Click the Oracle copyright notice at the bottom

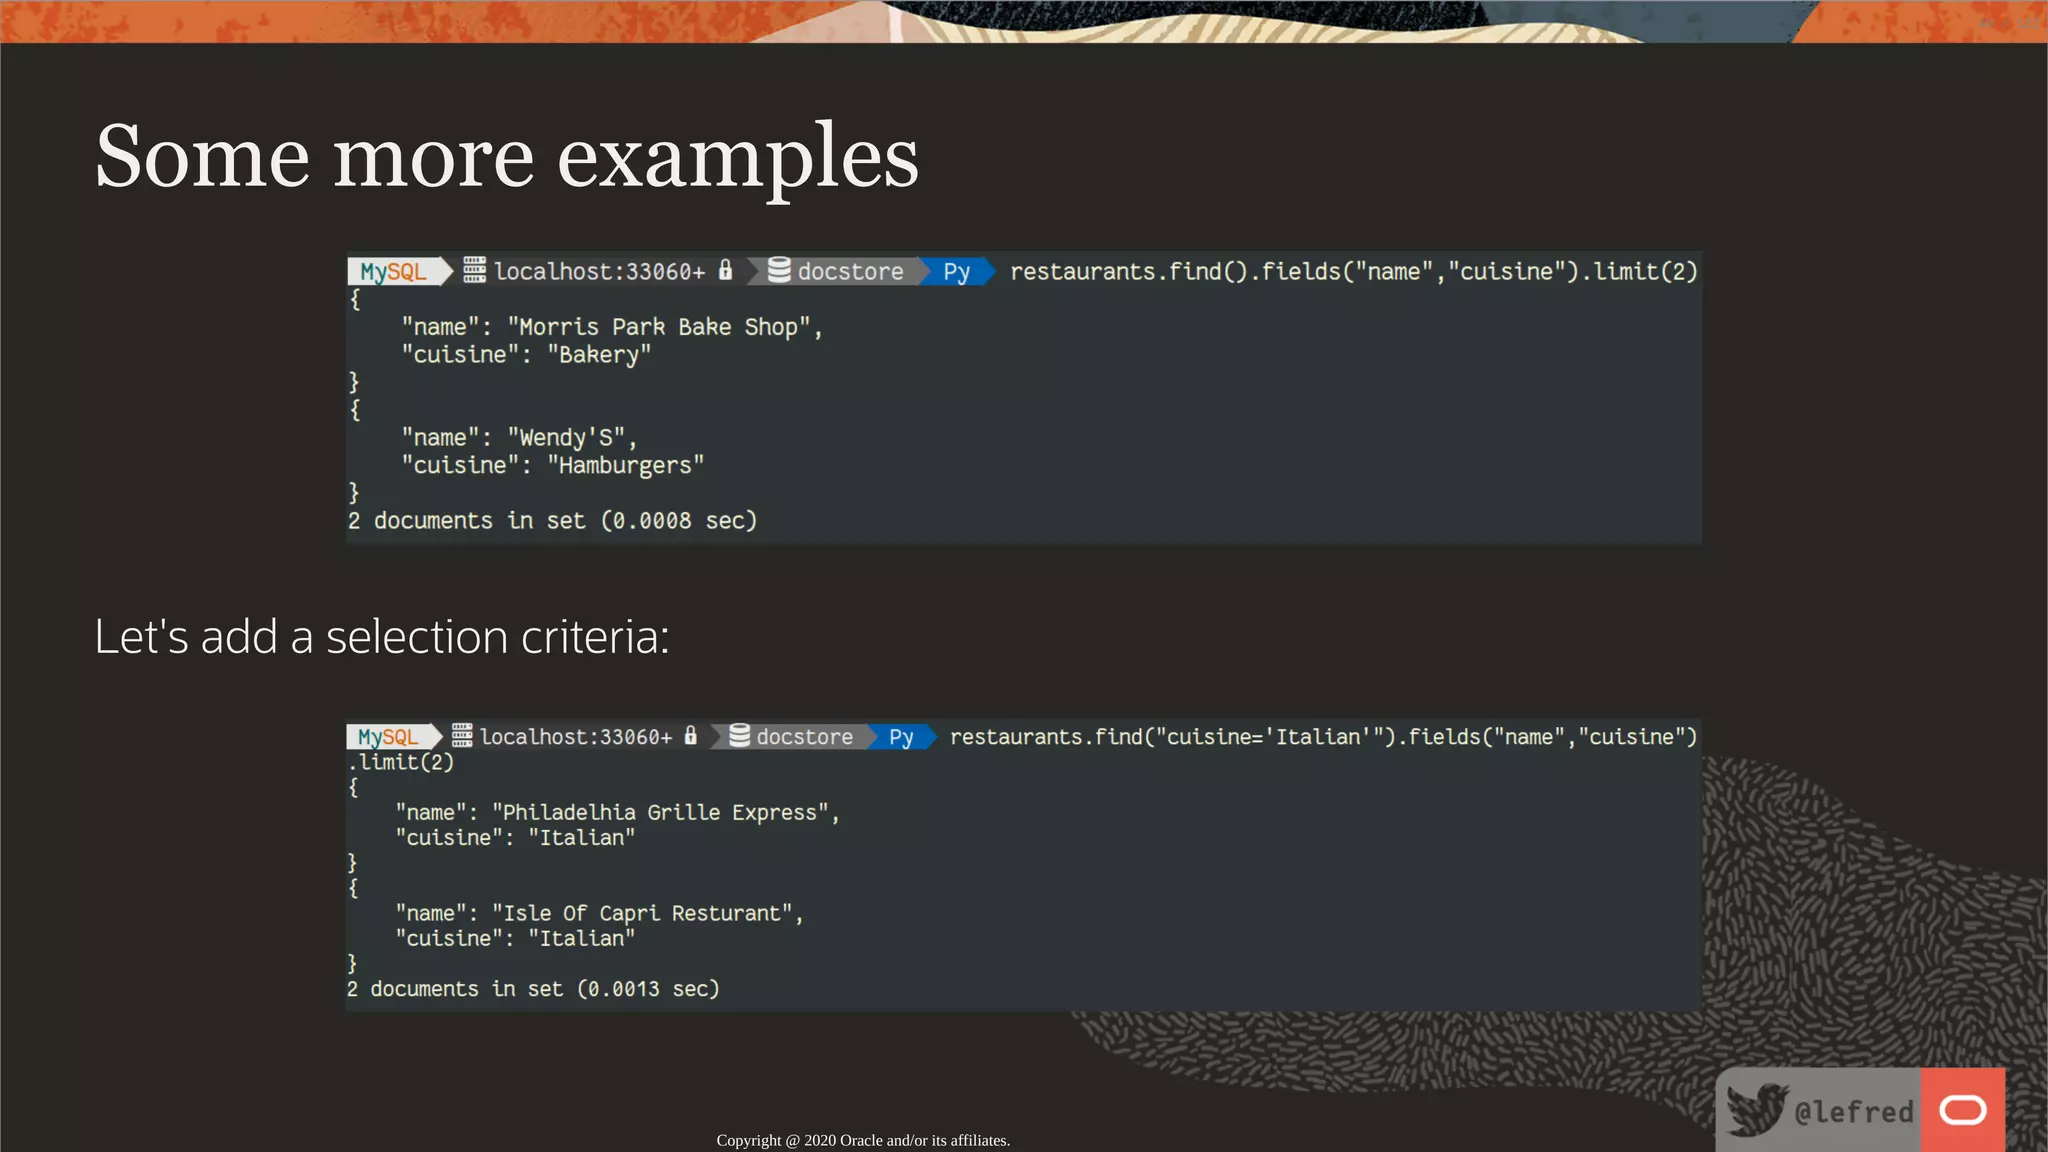[863, 1140]
